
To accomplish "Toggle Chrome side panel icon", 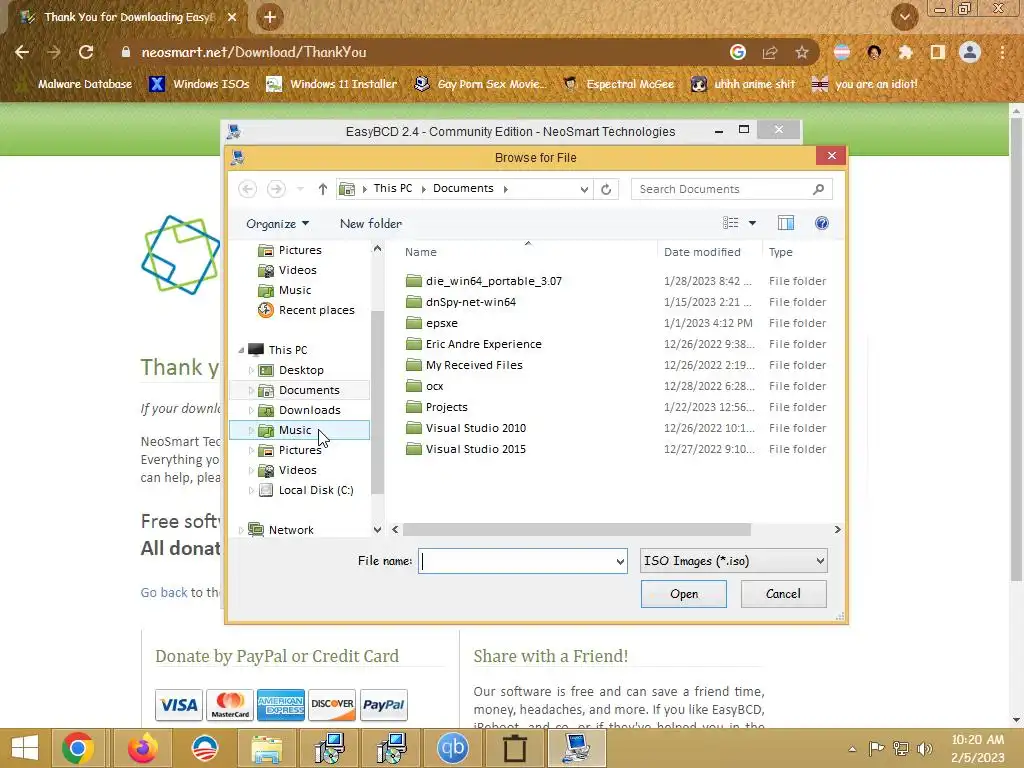I will point(938,52).
